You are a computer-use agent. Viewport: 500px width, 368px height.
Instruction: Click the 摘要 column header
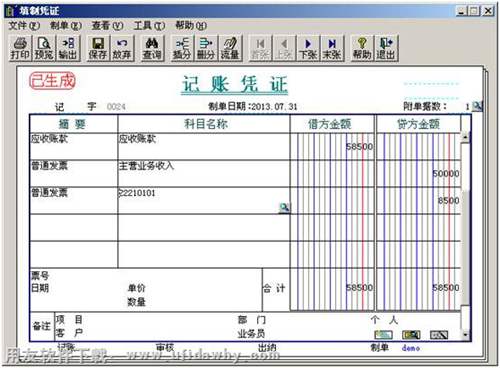pos(74,124)
